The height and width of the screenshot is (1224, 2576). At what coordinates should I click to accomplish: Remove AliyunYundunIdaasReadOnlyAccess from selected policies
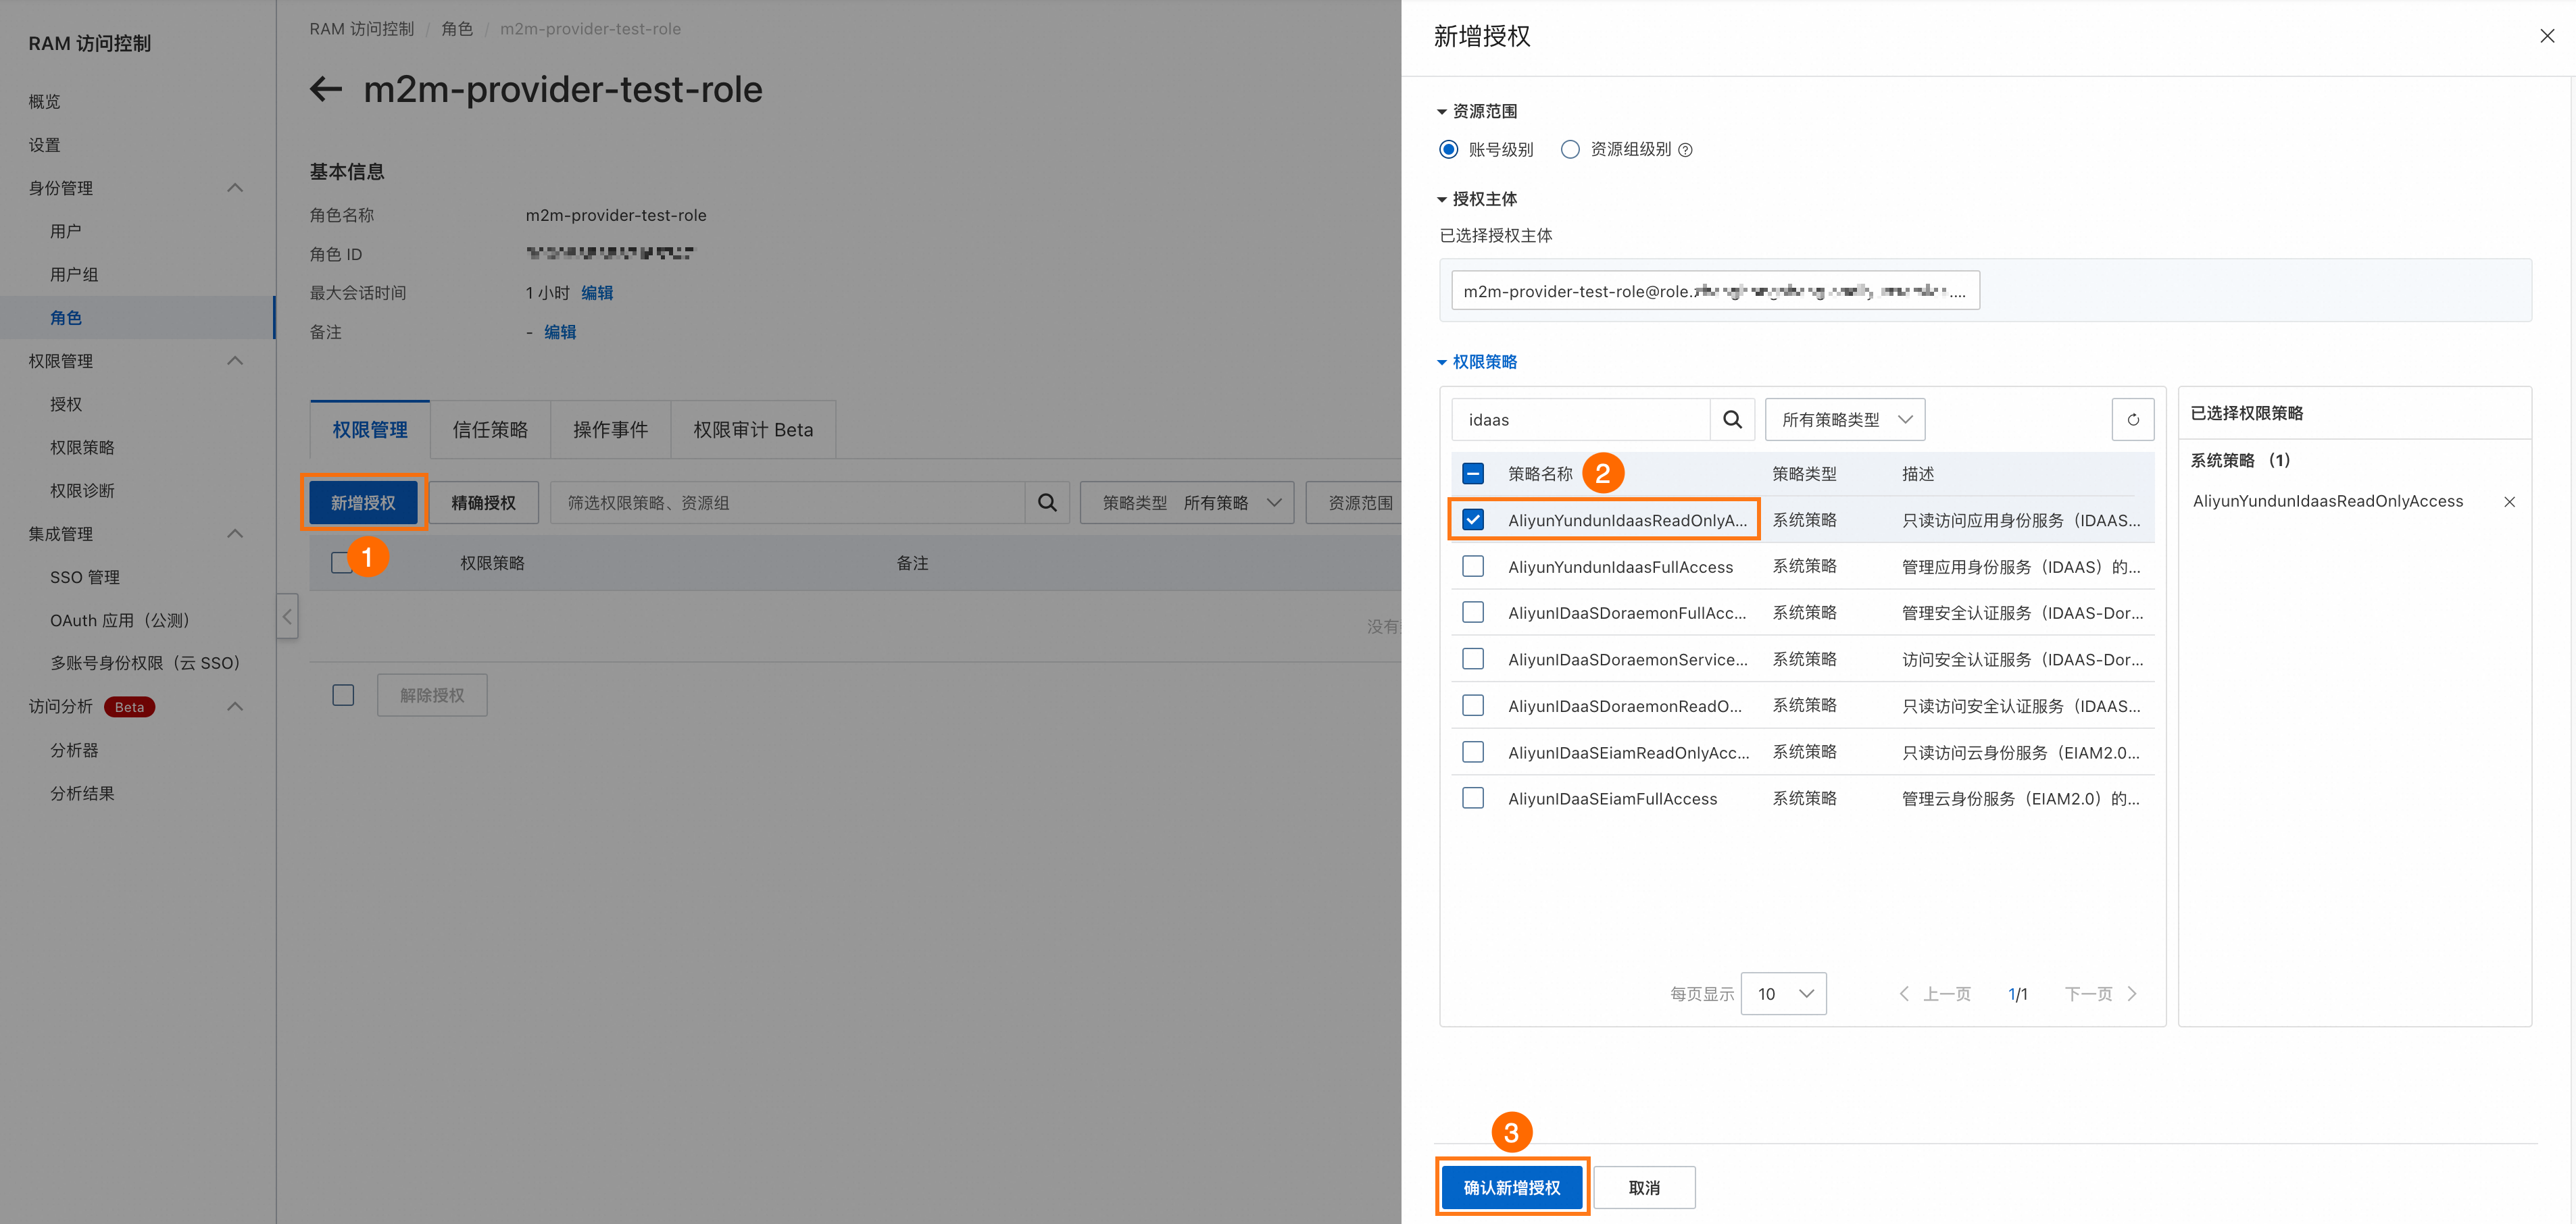pos(2508,502)
